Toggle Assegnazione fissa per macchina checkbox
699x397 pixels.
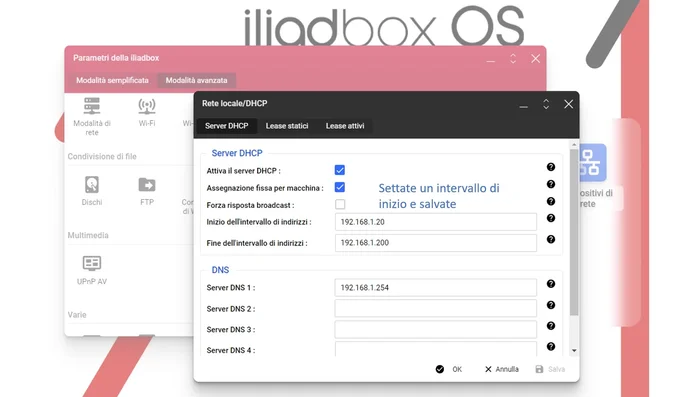[x=340, y=187]
